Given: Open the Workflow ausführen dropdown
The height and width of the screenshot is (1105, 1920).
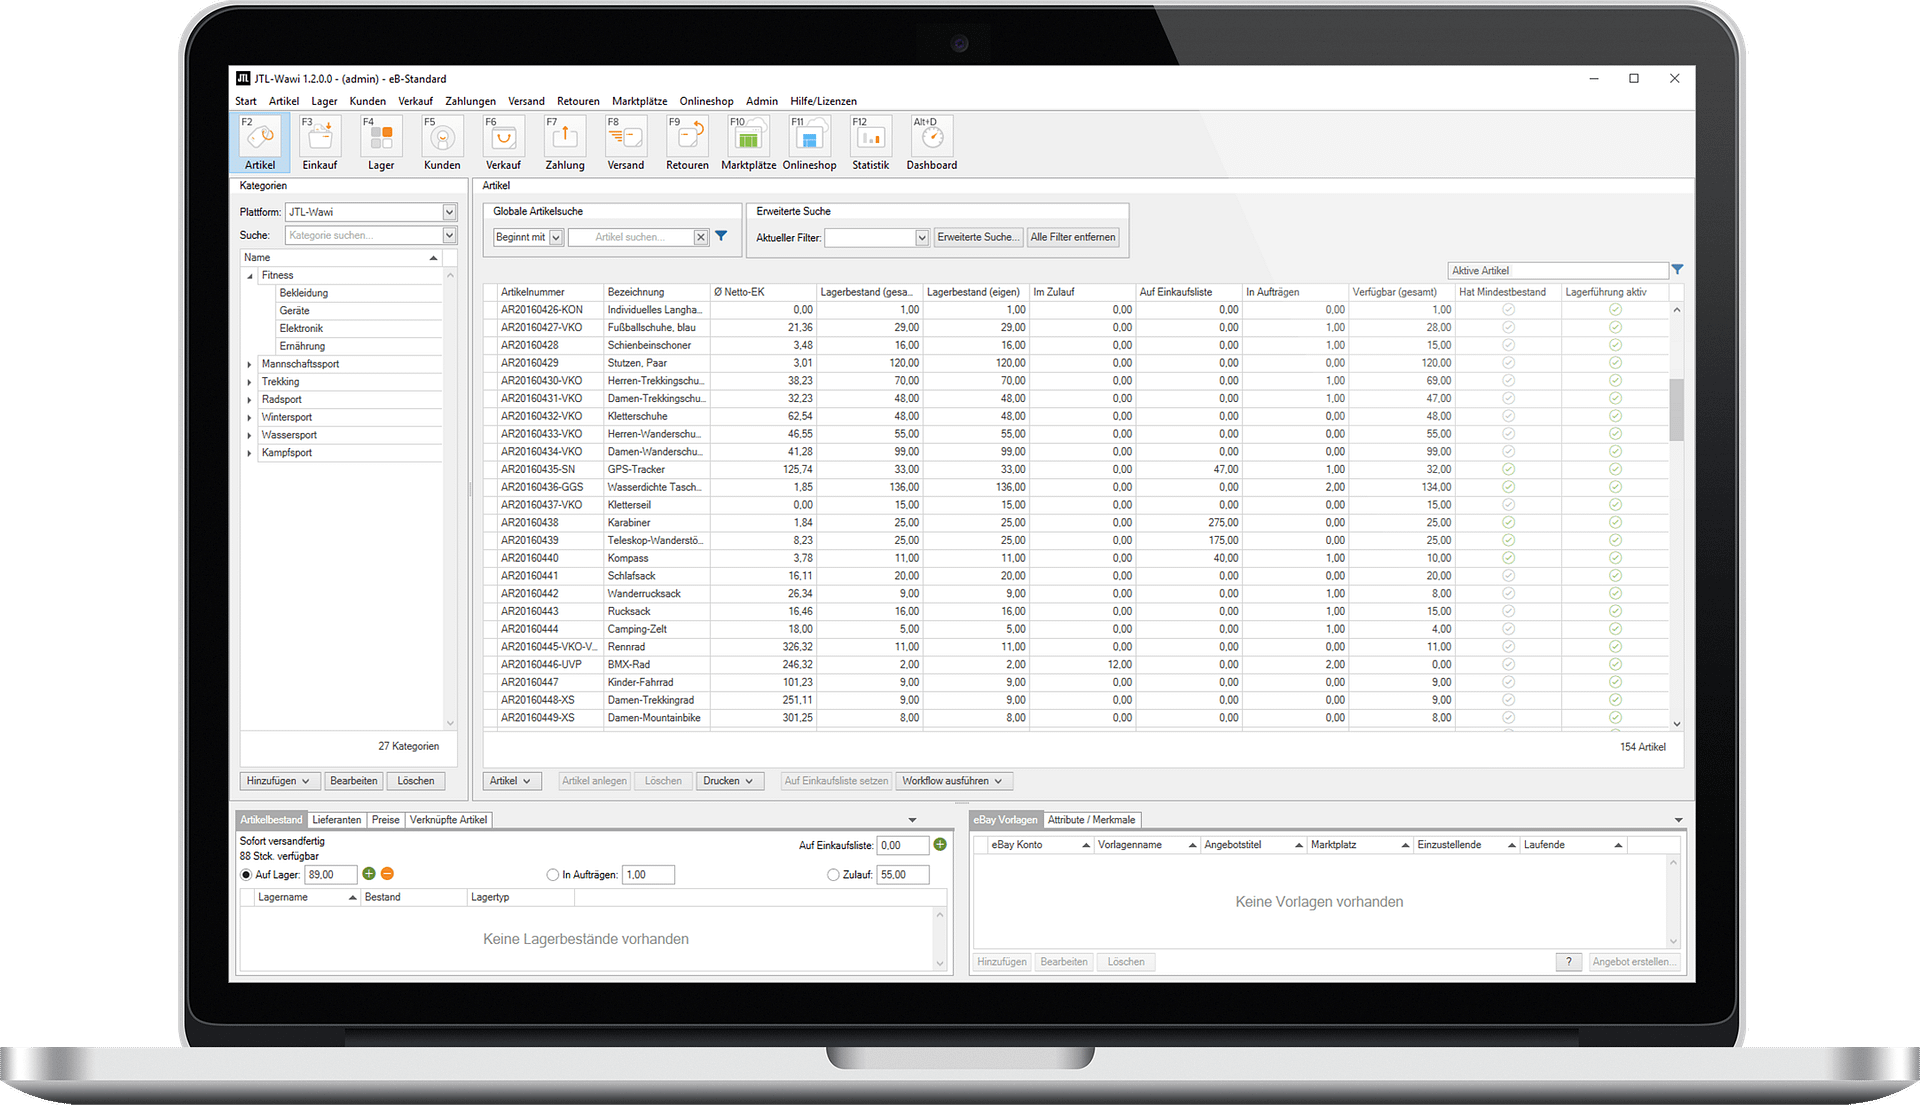Looking at the screenshot, I should tap(954, 781).
